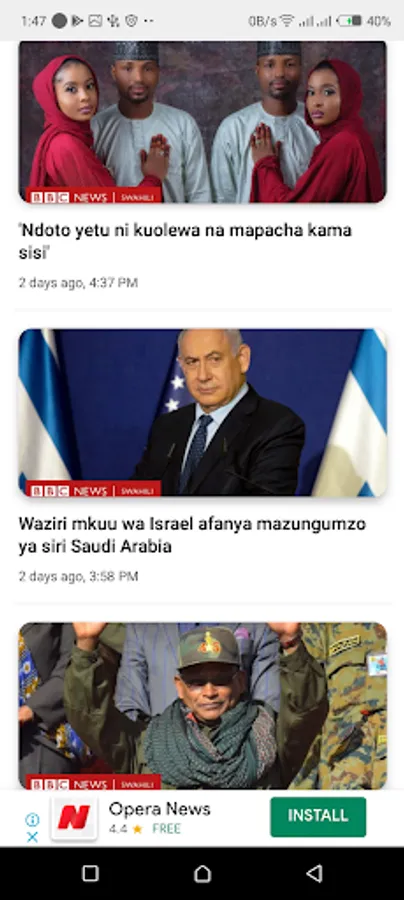
Task: Install the Opera News app
Action: (x=318, y=816)
